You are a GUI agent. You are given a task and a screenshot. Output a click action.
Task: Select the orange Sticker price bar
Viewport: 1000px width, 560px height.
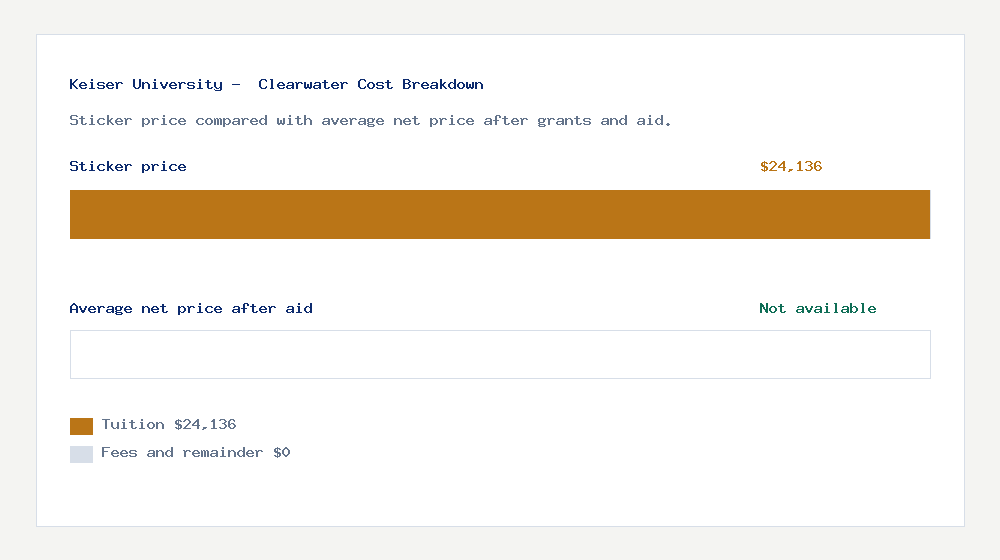500,214
